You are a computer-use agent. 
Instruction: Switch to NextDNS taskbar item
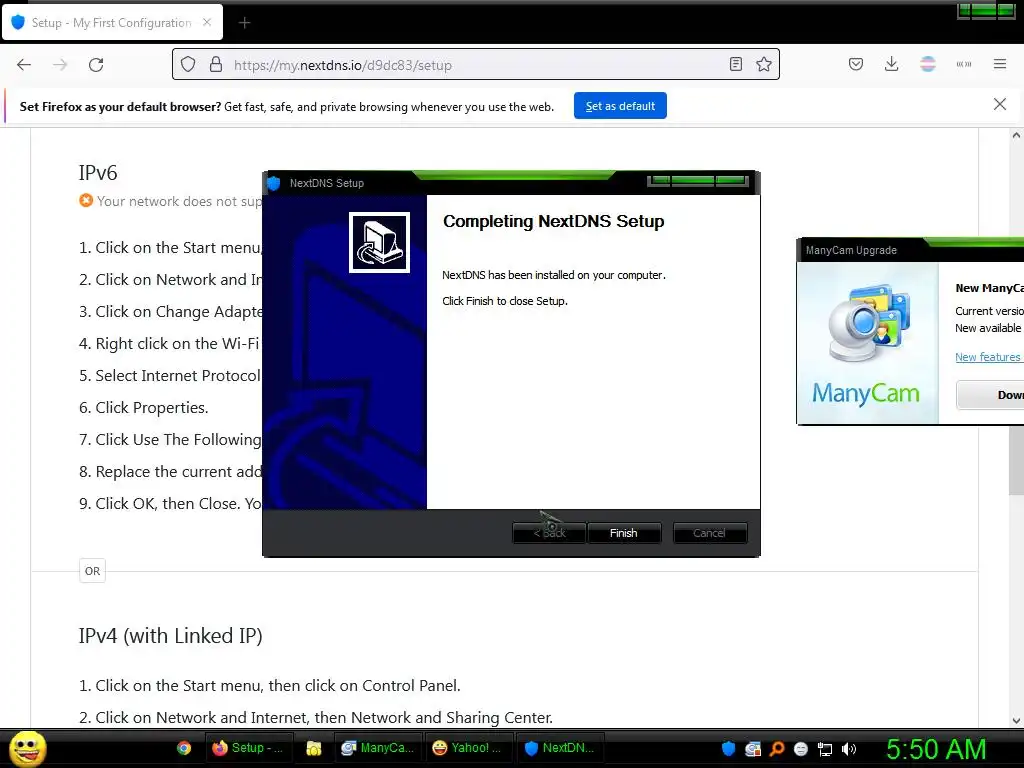coord(560,748)
